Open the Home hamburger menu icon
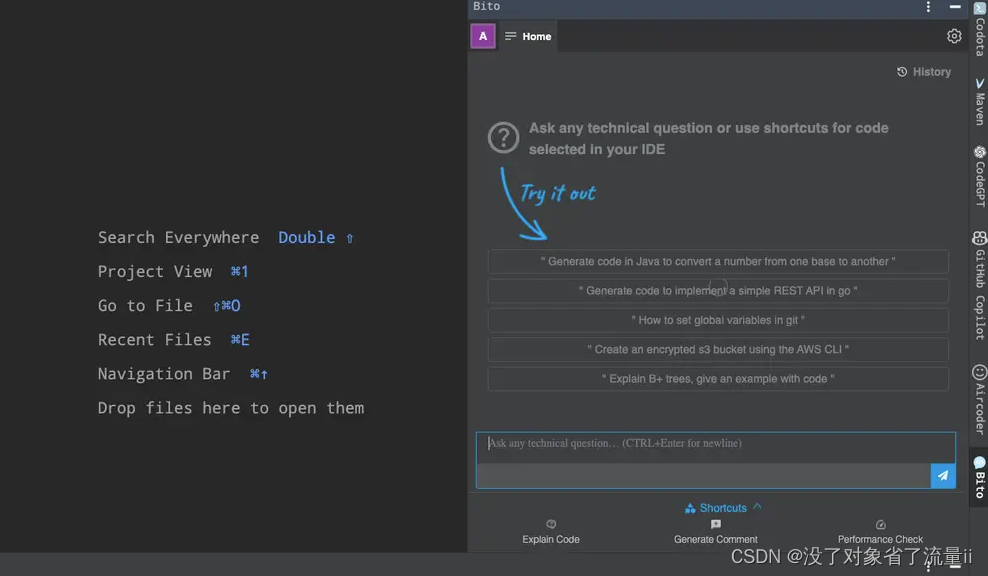Viewport: 988px width, 576px height. pyautogui.click(x=510, y=36)
